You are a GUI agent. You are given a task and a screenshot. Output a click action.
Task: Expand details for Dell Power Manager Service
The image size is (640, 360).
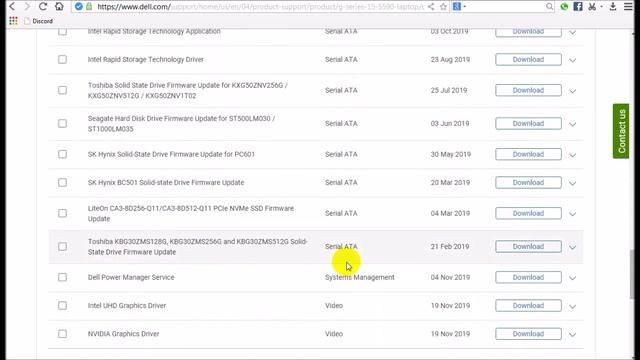tap(572, 278)
